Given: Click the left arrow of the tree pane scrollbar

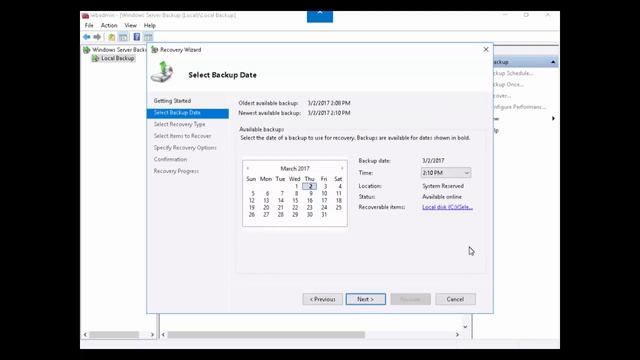Looking at the screenshot, I should pos(85,335).
